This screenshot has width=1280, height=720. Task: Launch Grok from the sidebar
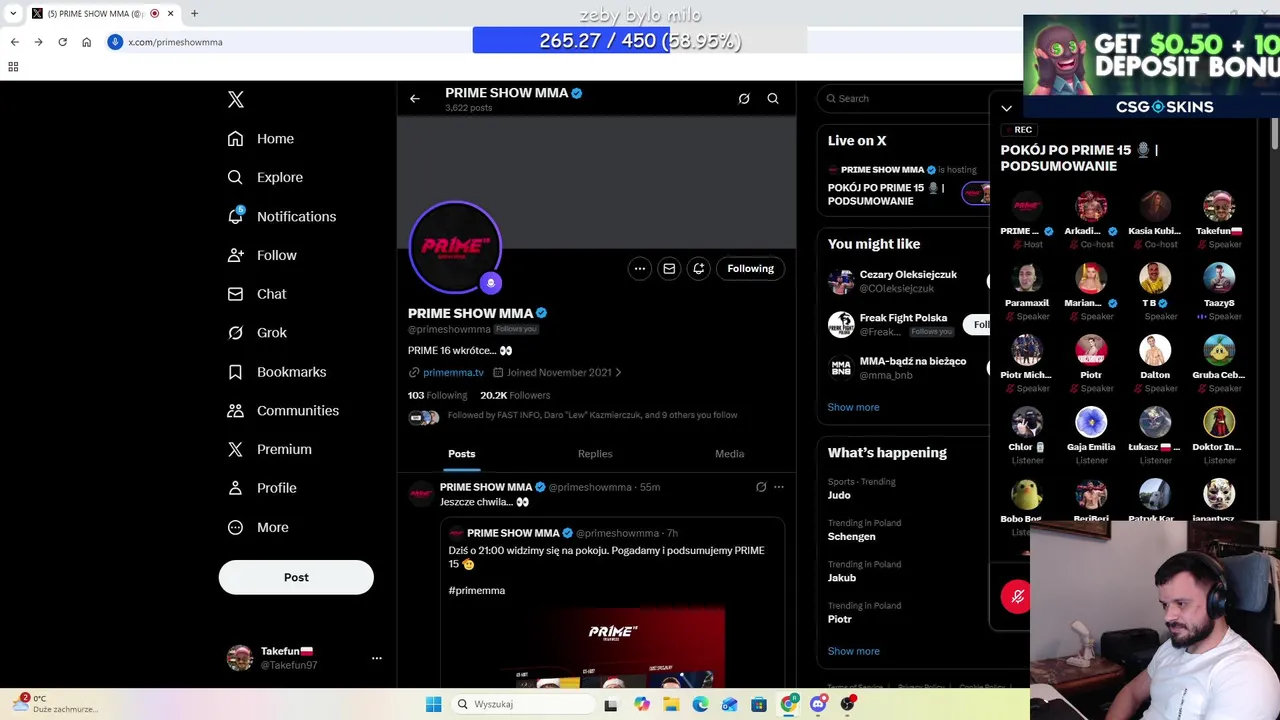click(257, 333)
